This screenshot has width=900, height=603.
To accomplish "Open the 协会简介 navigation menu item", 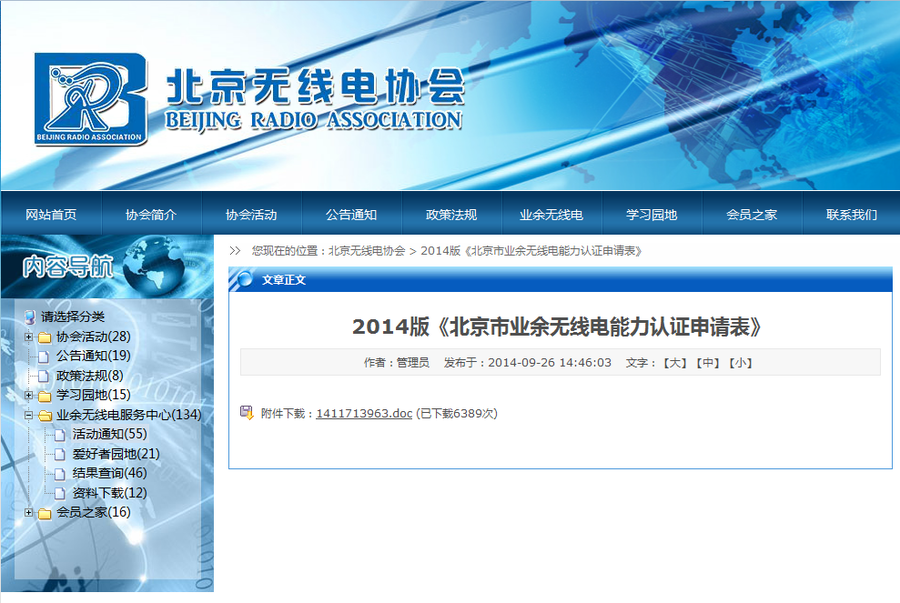I will click(x=151, y=215).
